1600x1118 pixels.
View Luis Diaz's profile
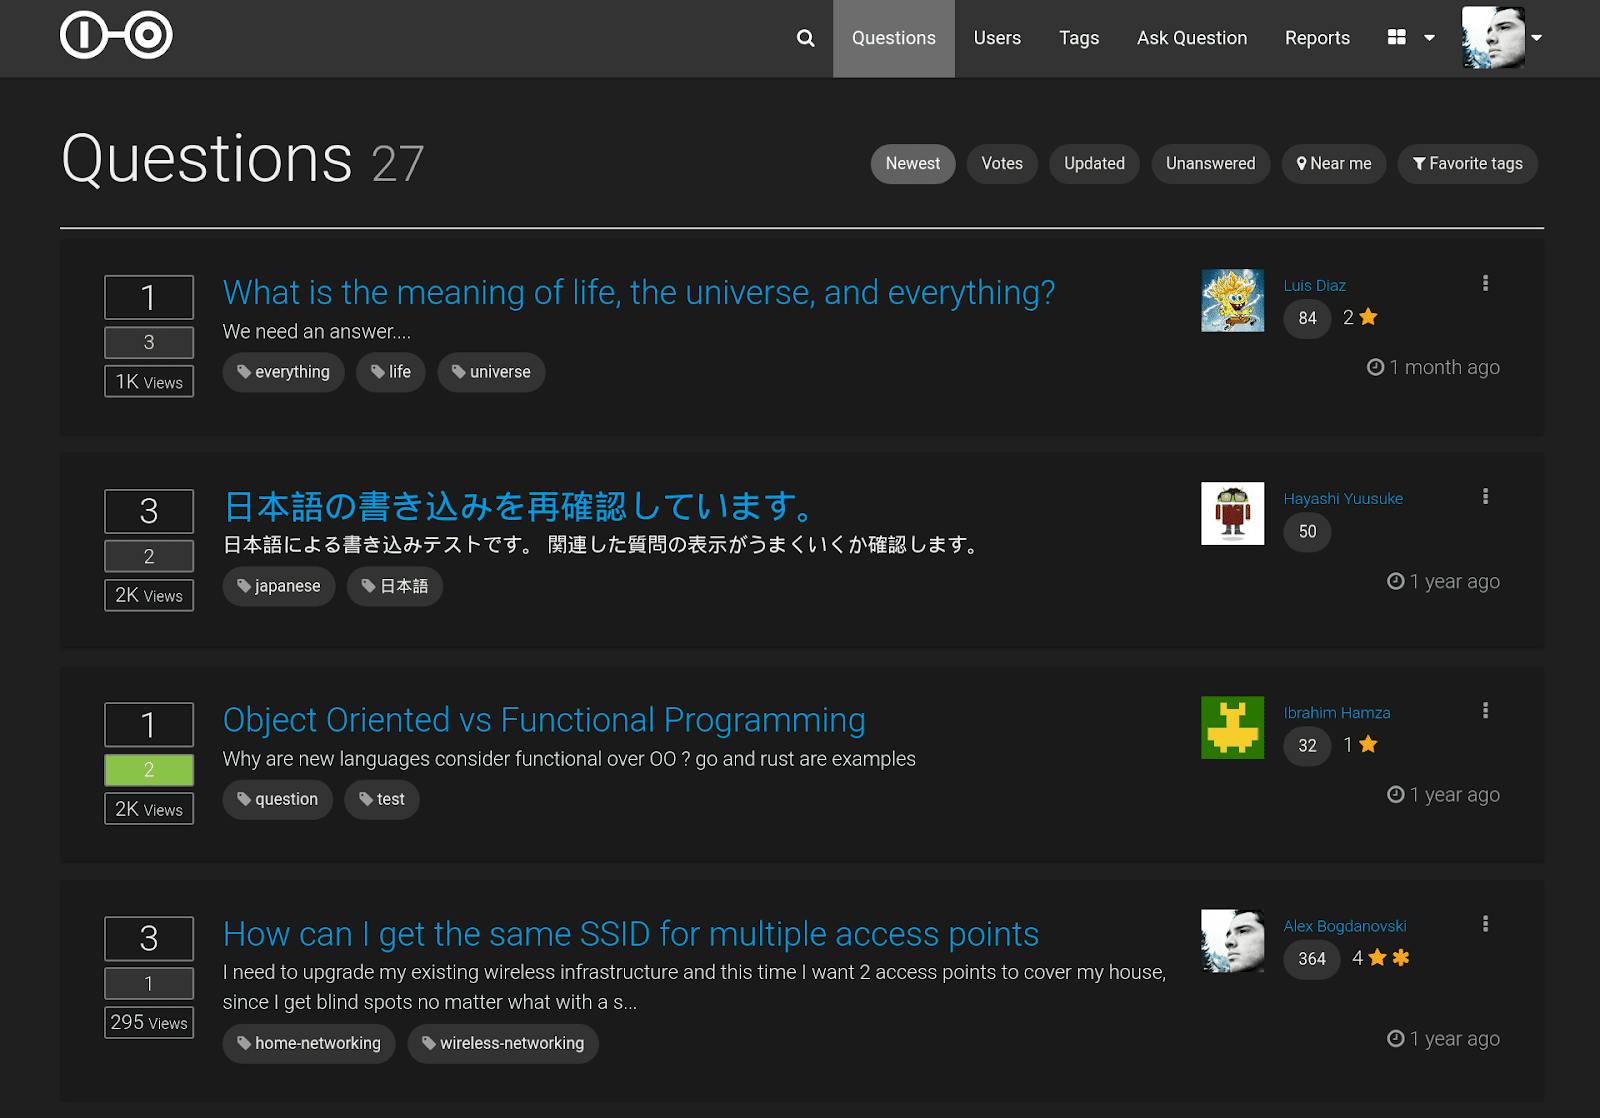tap(1315, 285)
